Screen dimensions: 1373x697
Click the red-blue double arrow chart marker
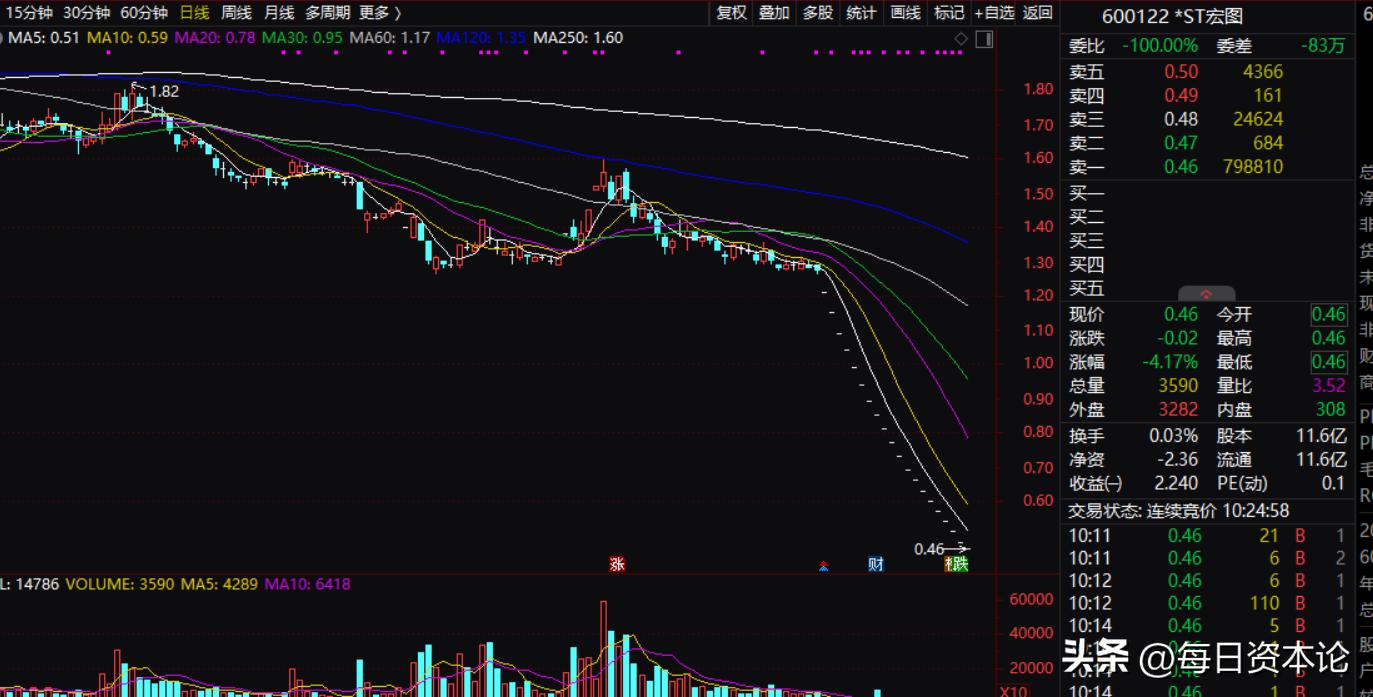coord(823,565)
